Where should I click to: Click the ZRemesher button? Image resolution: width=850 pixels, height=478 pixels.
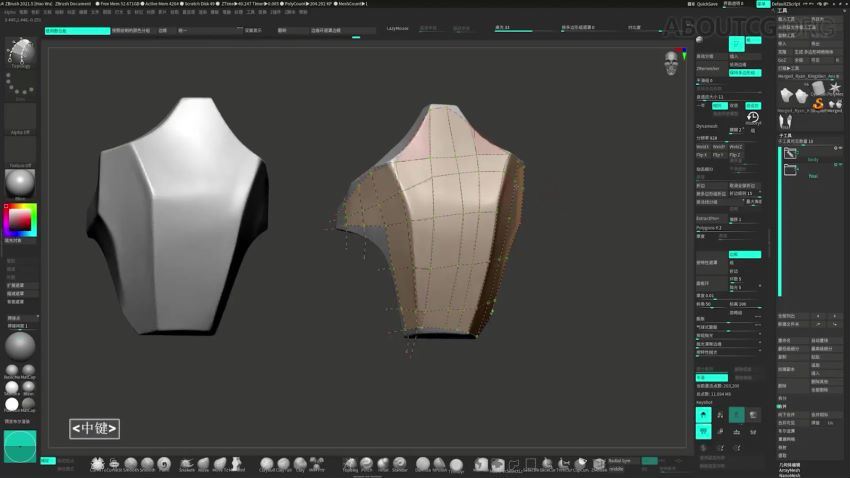pyautogui.click(x=711, y=69)
